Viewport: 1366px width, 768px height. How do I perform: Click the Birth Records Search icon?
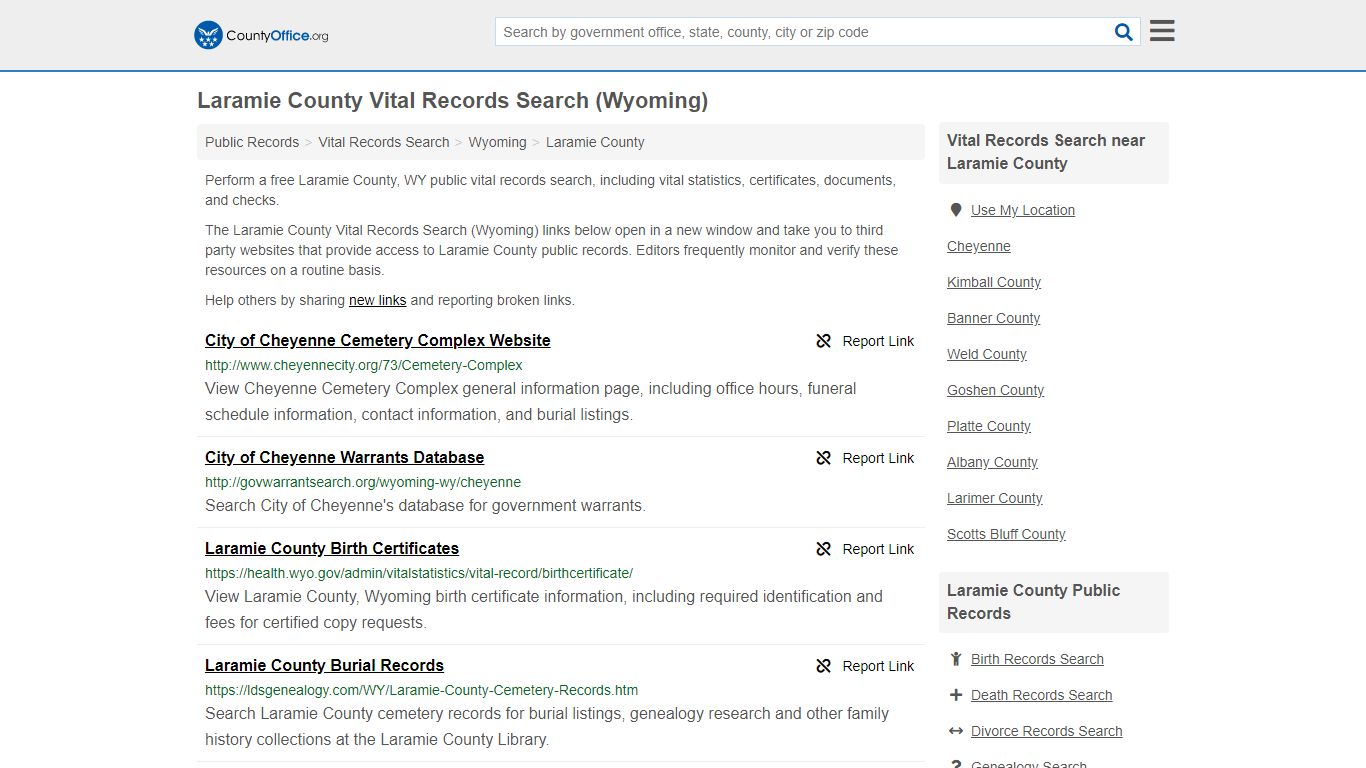[x=956, y=659]
